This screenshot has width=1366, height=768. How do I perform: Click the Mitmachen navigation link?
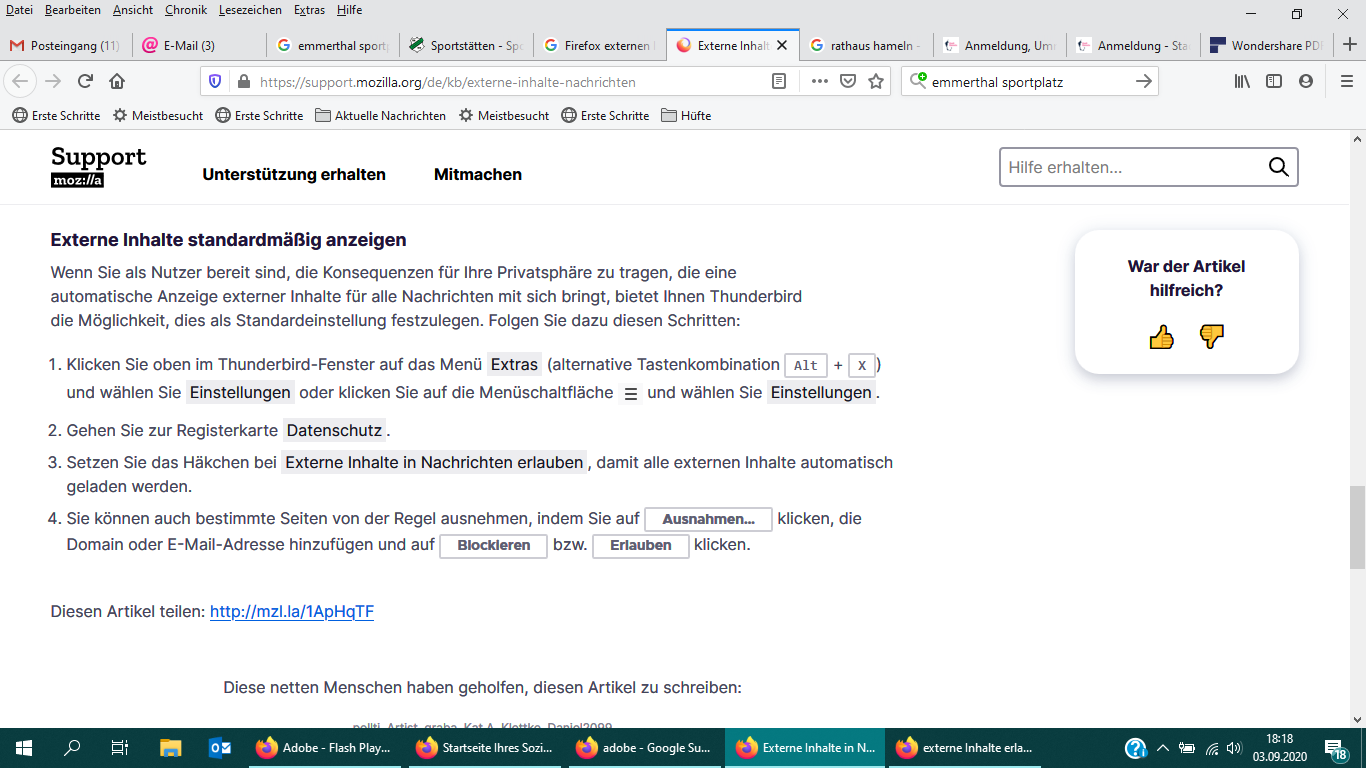click(478, 174)
